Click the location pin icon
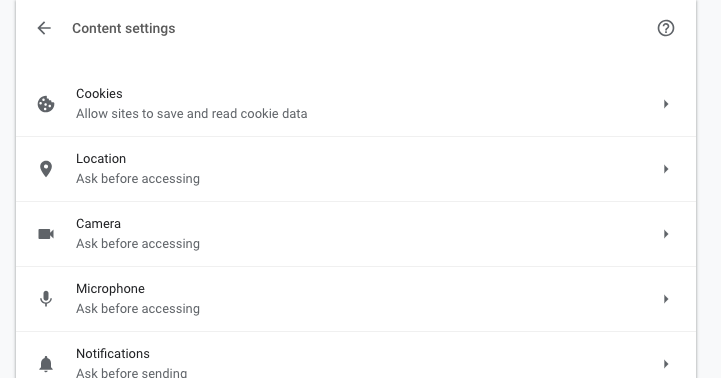Screen dimensions: 721x378 [46, 169]
